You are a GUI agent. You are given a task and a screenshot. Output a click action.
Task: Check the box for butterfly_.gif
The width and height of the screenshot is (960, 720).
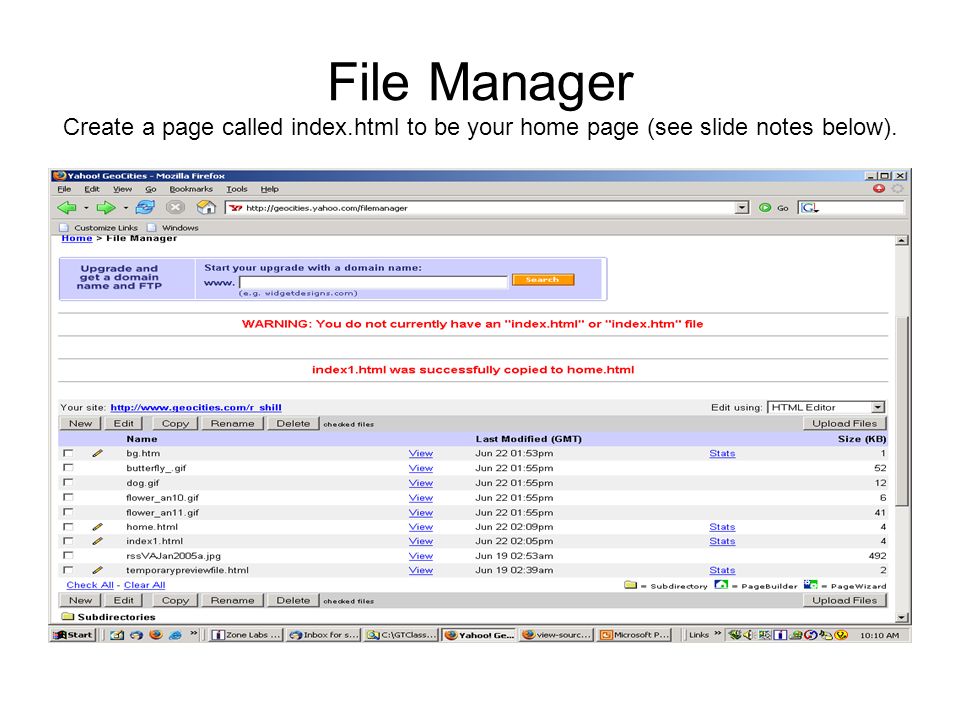pos(68,468)
